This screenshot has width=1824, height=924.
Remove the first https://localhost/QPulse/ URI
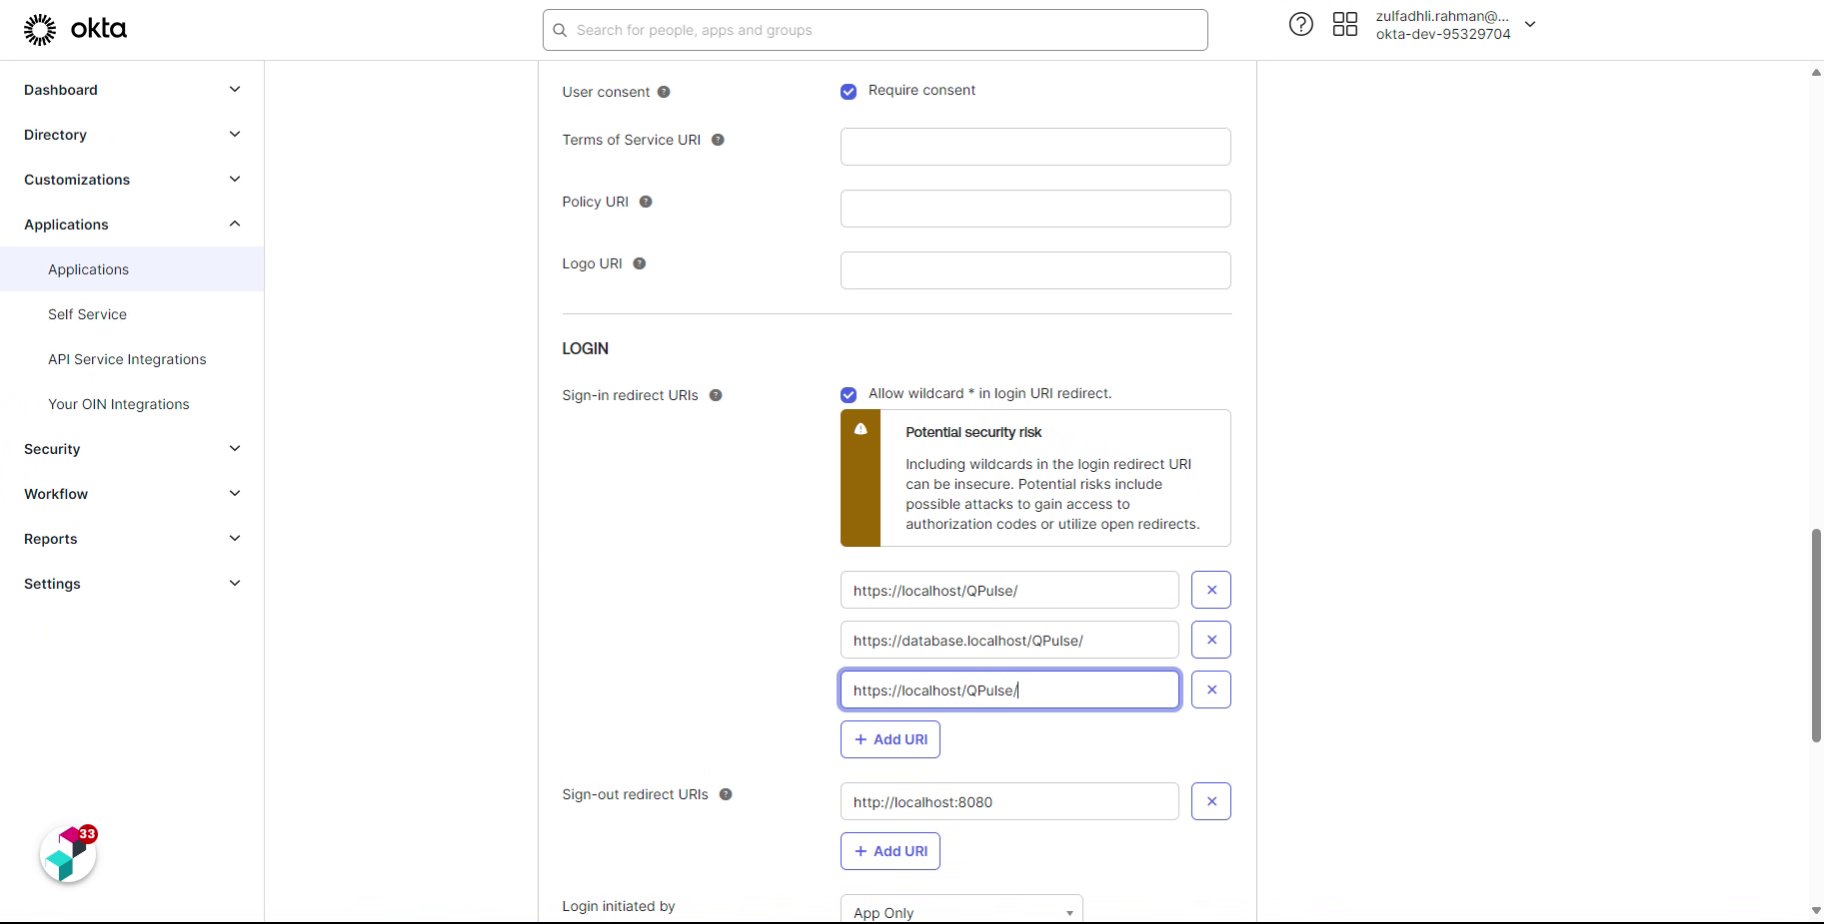[1211, 590]
